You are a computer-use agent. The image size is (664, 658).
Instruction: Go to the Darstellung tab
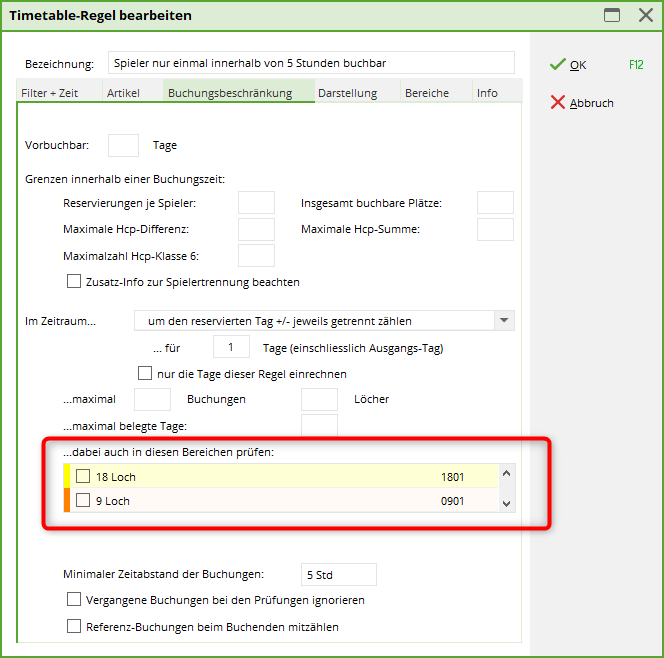tap(347, 93)
